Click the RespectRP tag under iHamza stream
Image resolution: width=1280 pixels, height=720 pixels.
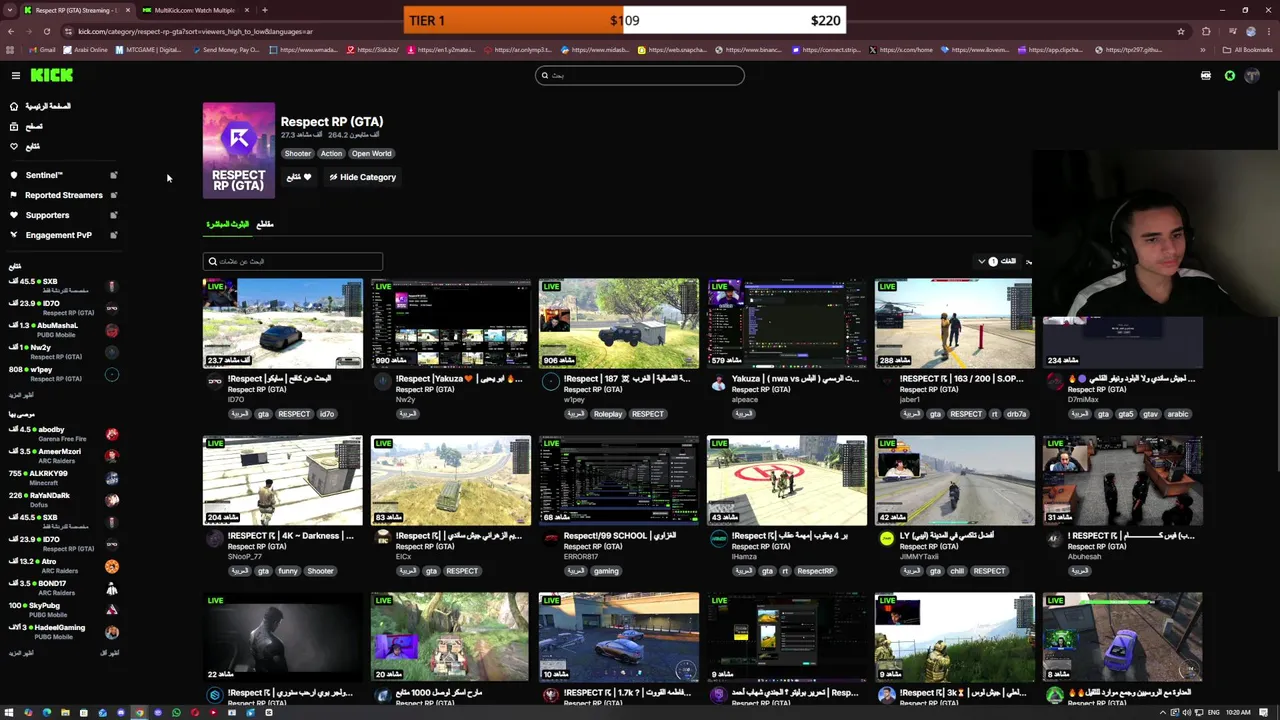coord(815,571)
